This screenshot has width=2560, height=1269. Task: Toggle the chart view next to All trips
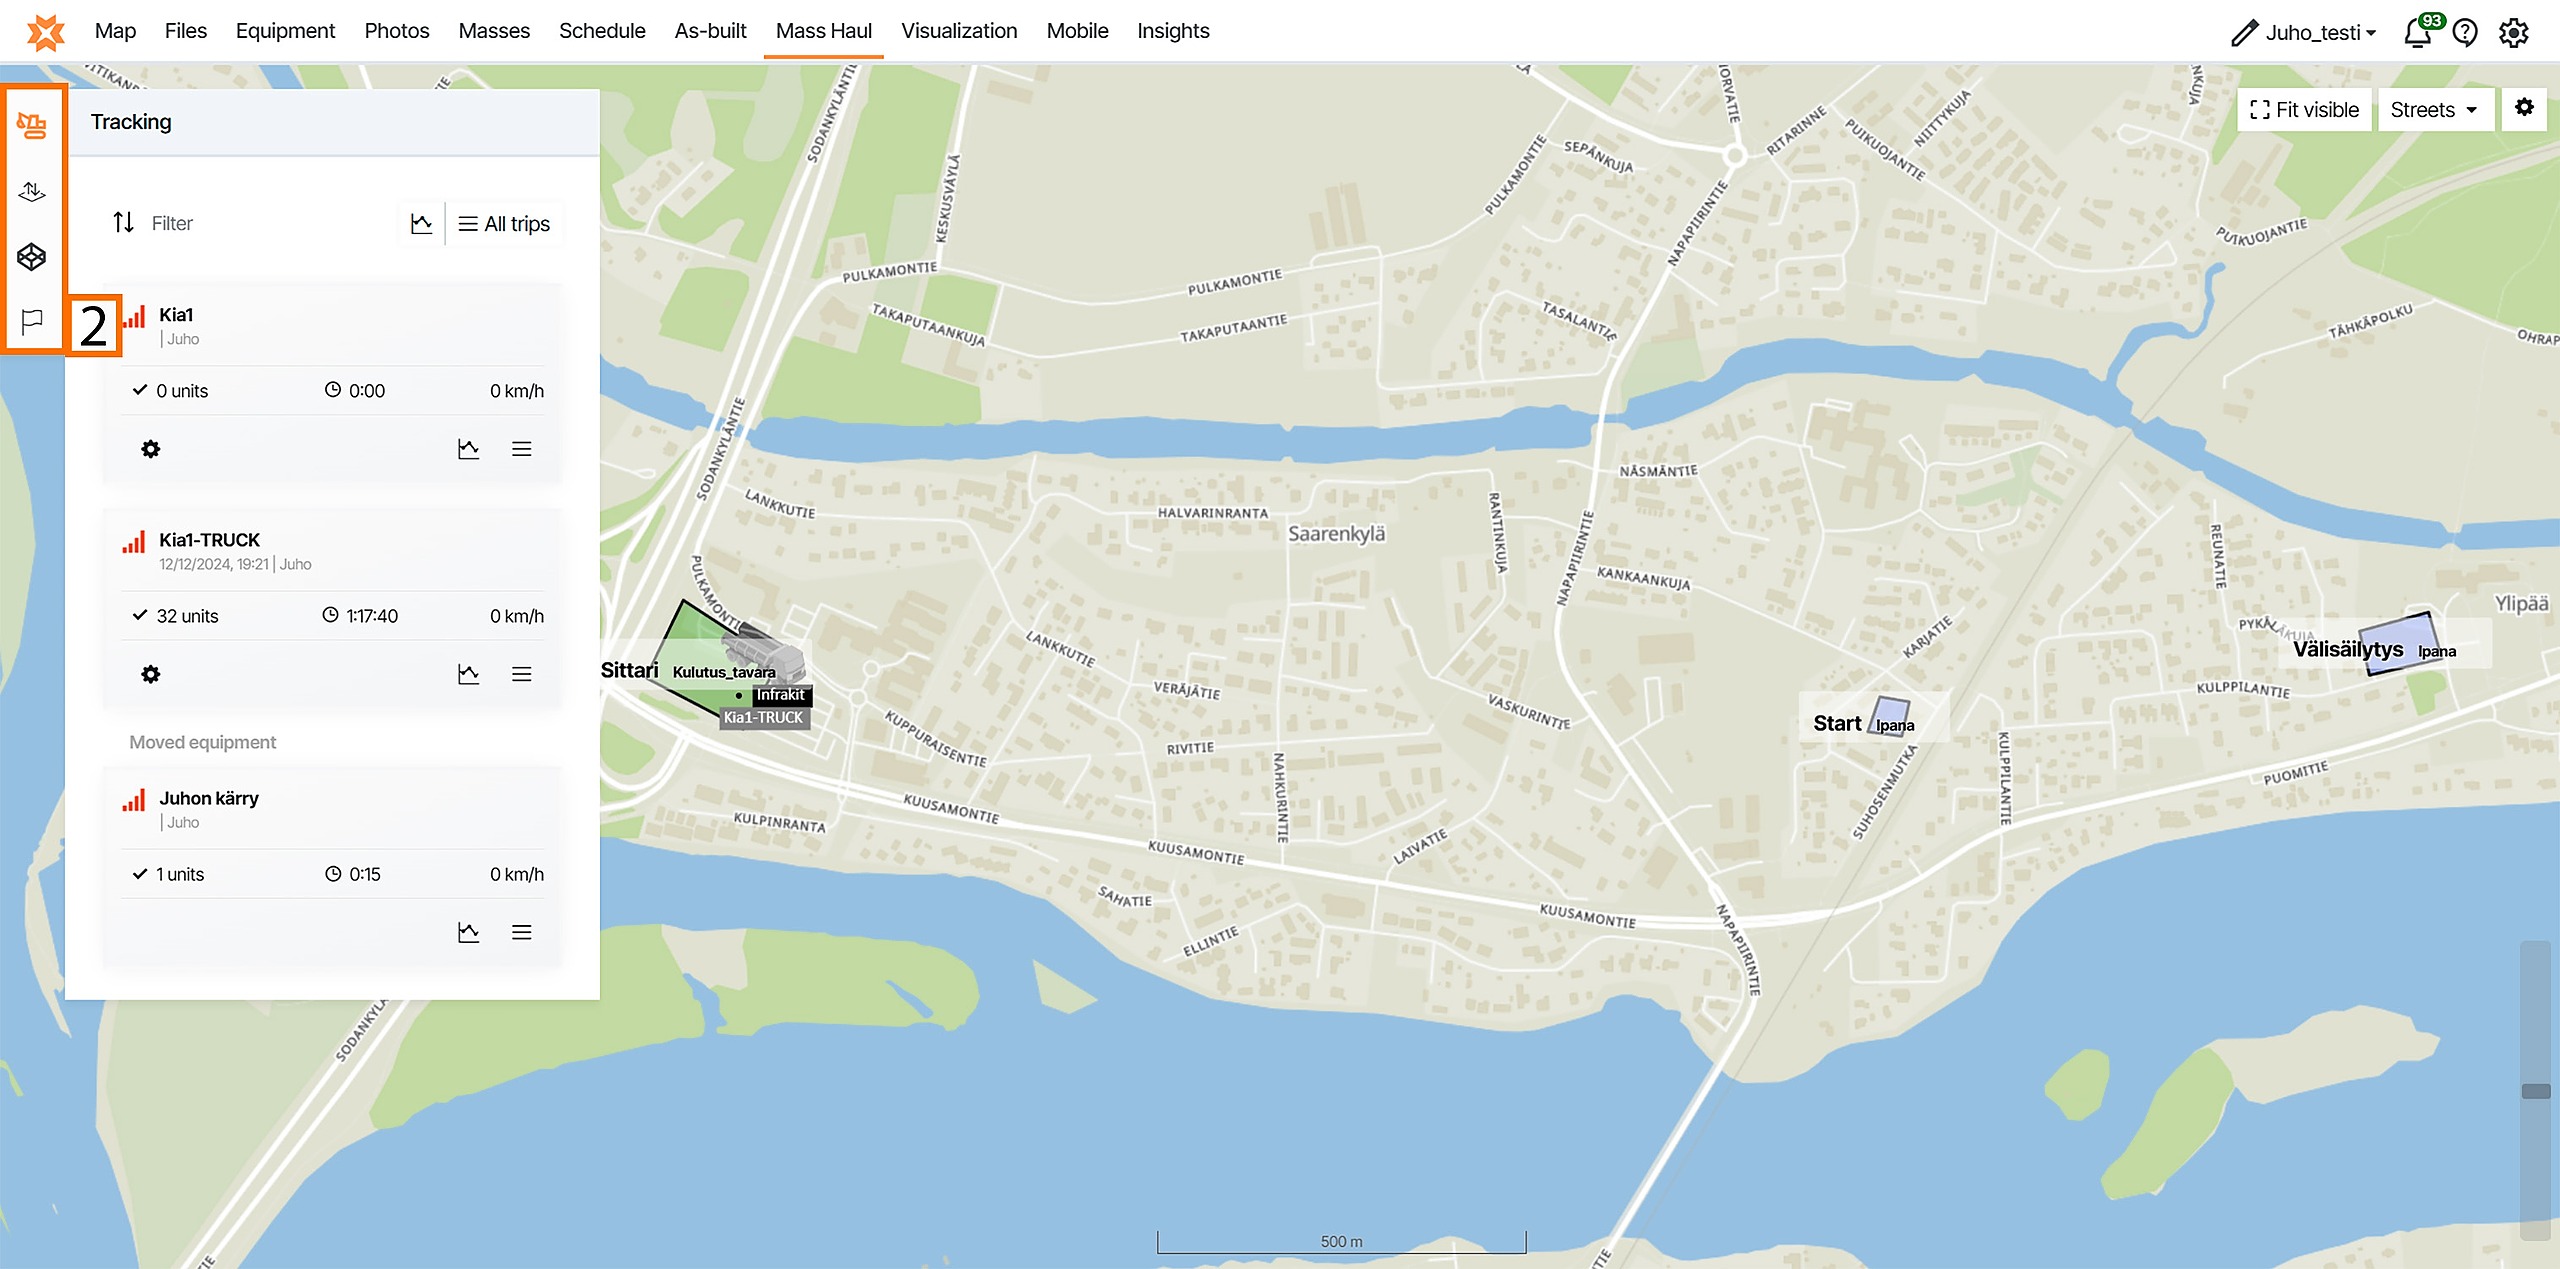pos(422,224)
